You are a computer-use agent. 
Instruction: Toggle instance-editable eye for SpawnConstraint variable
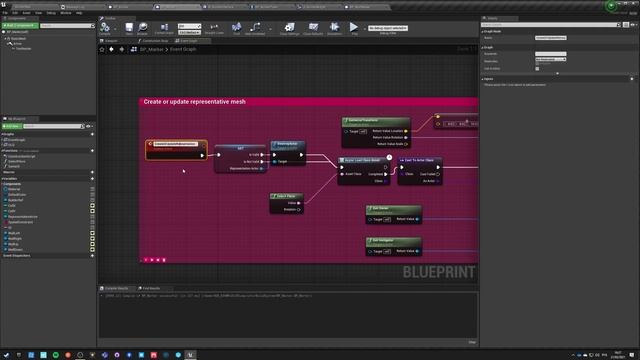tap(92, 222)
